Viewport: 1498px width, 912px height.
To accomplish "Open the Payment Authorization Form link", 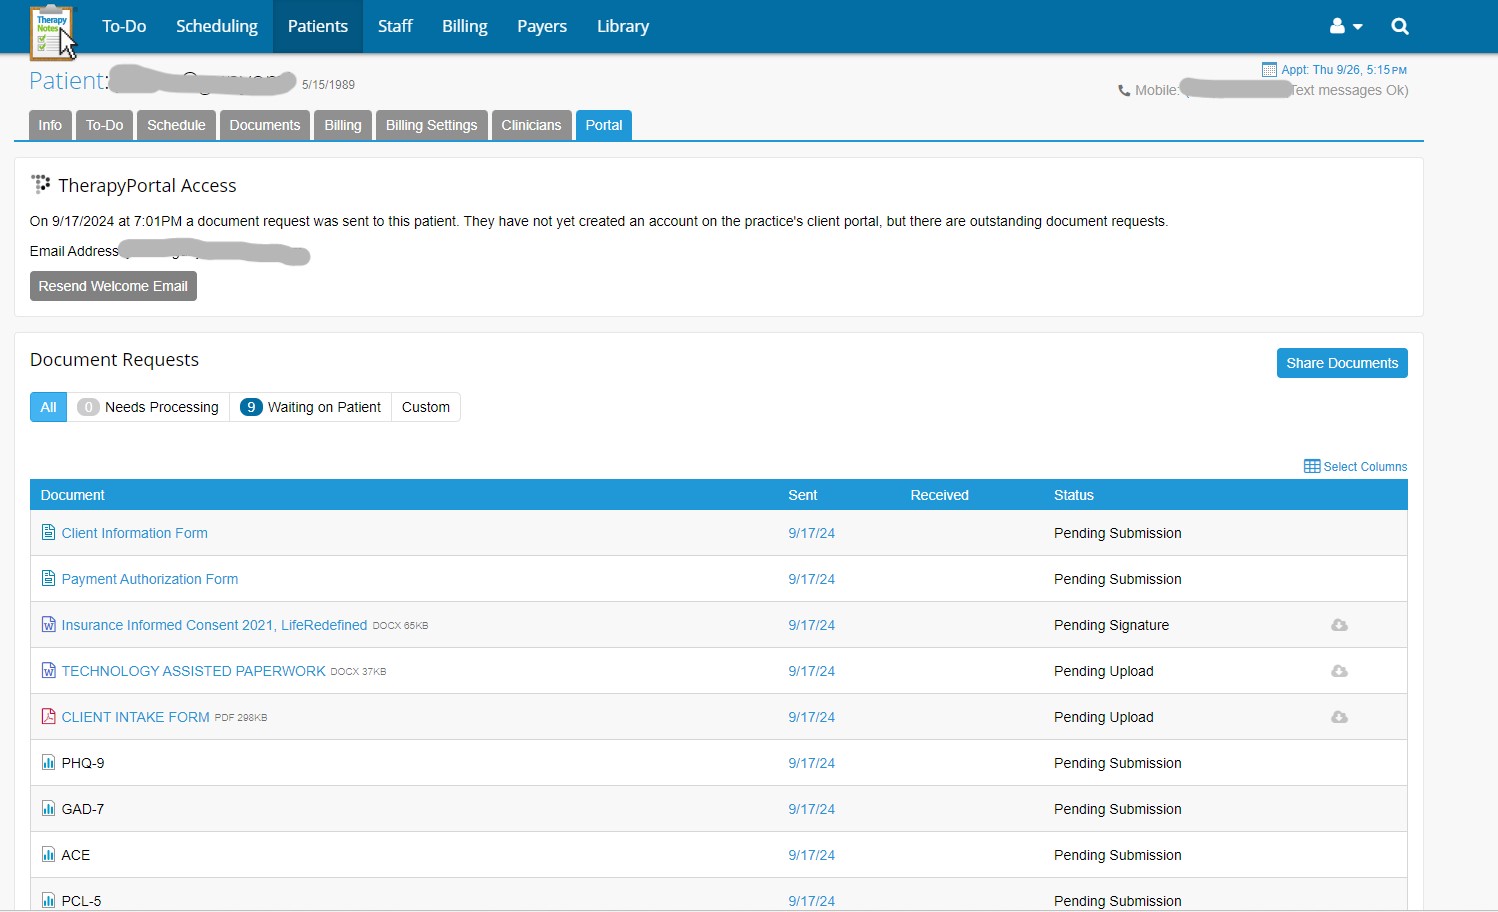I will point(150,579).
